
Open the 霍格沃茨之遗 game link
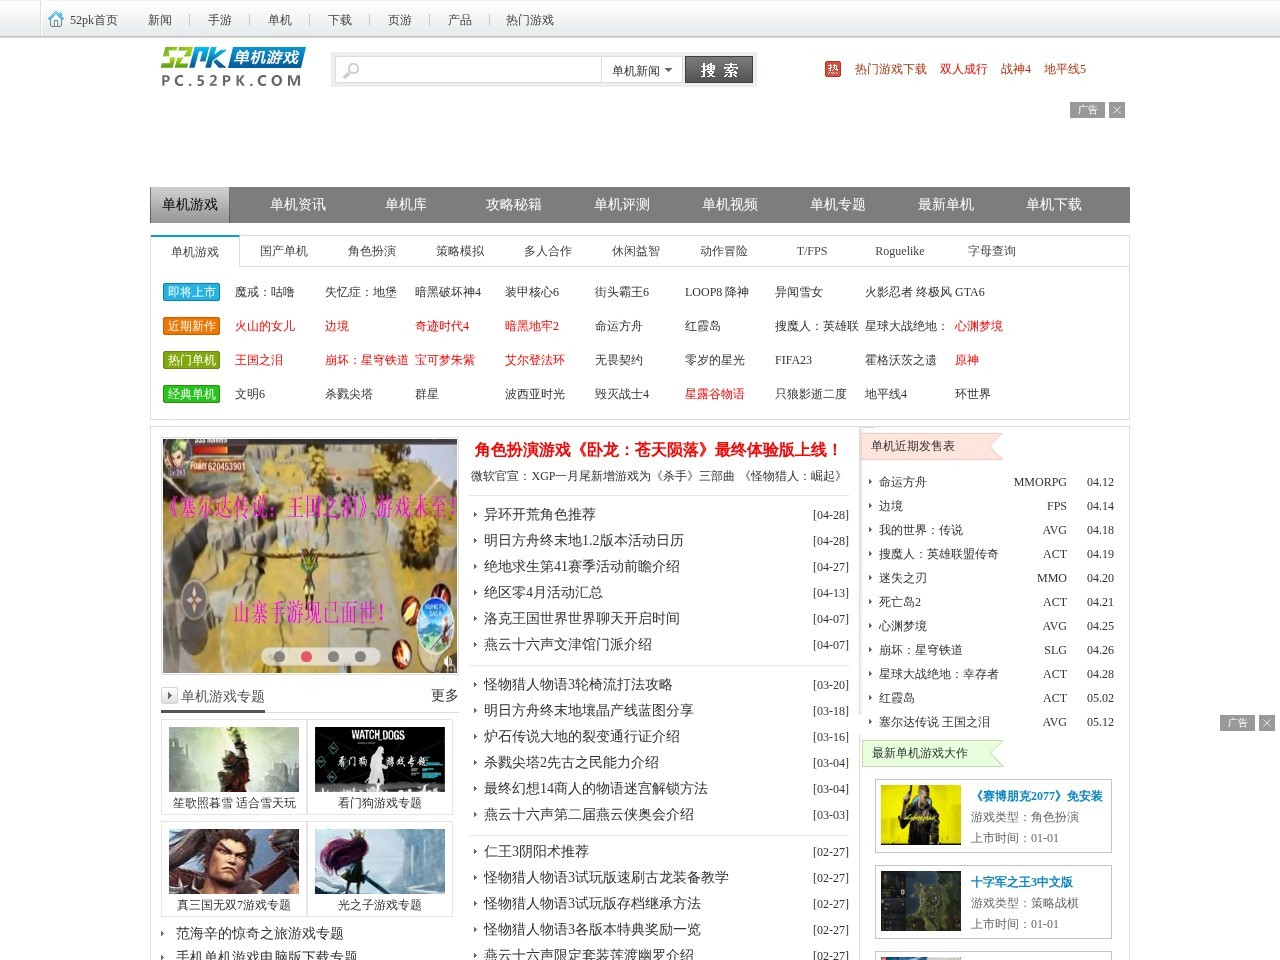pos(901,360)
